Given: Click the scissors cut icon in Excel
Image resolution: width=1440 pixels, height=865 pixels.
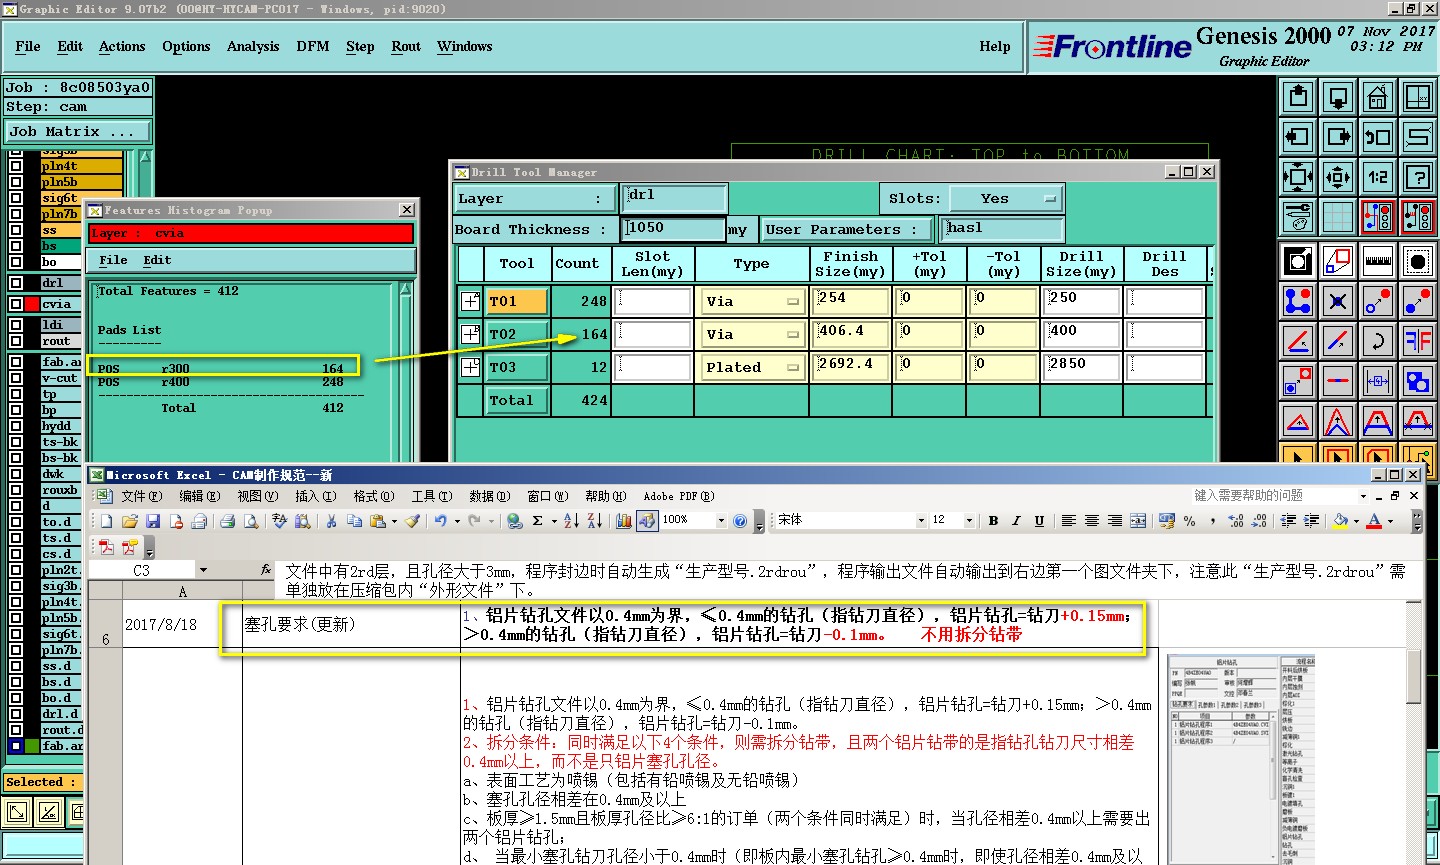Looking at the screenshot, I should (331, 521).
